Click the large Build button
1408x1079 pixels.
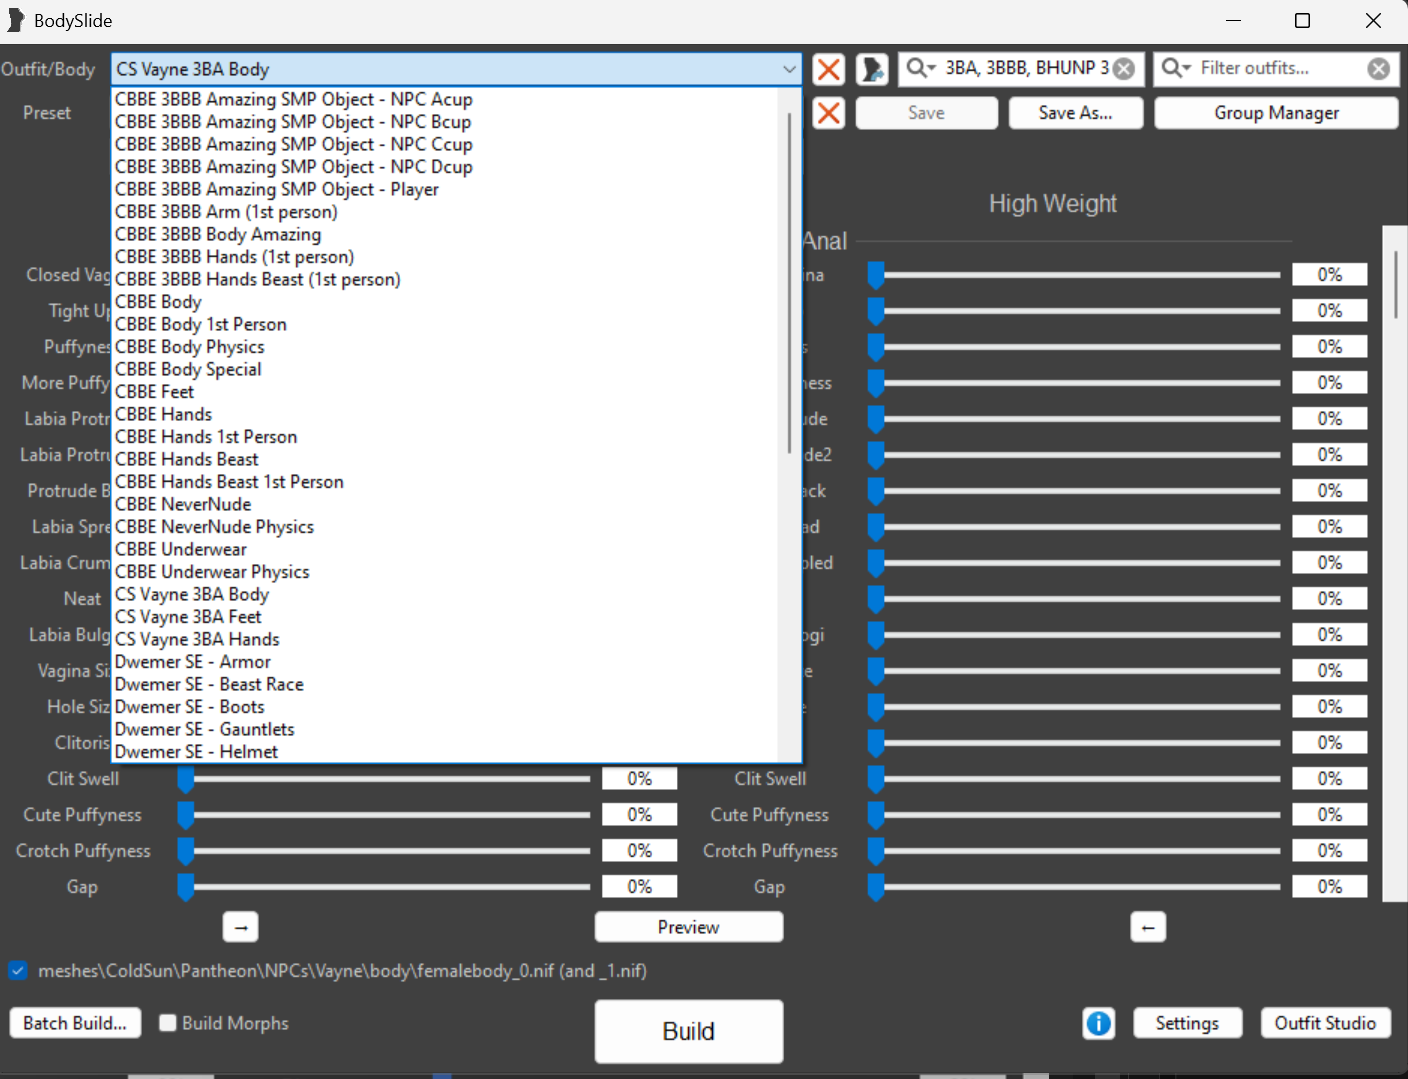pyautogui.click(x=688, y=1031)
